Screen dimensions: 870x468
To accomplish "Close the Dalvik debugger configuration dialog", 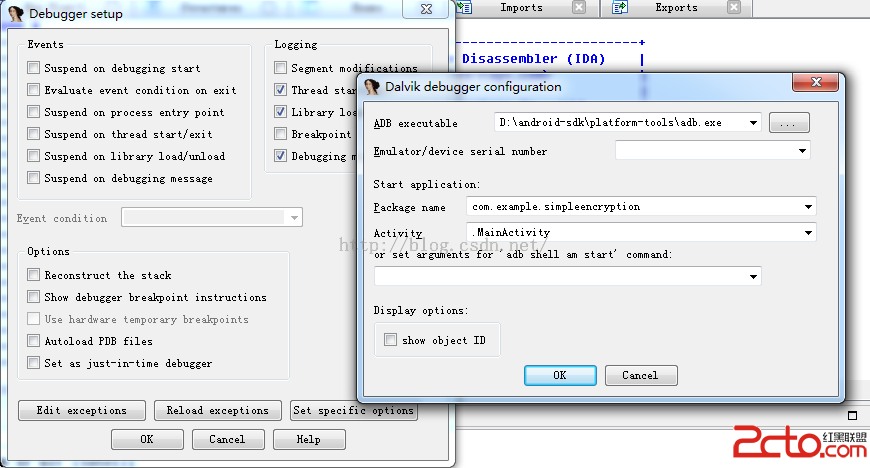I will [x=816, y=82].
